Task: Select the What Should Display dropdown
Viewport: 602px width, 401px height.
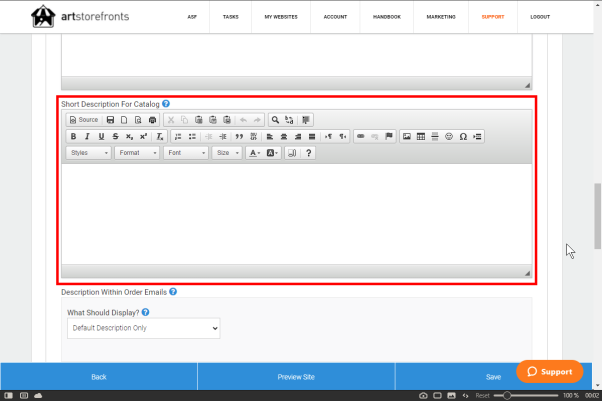Action: [x=143, y=328]
